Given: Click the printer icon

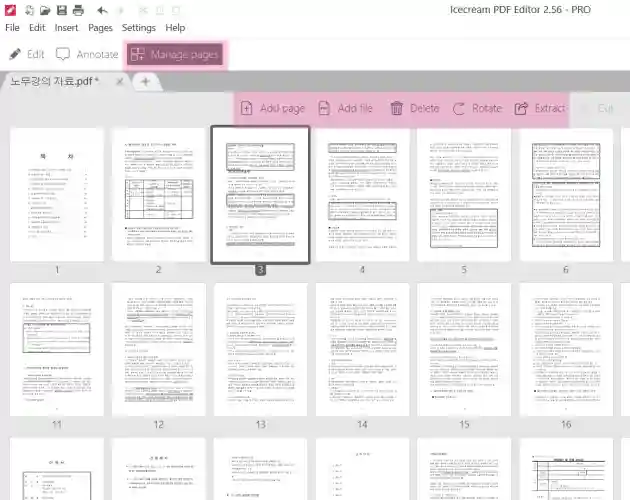Looking at the screenshot, I should point(78,10).
